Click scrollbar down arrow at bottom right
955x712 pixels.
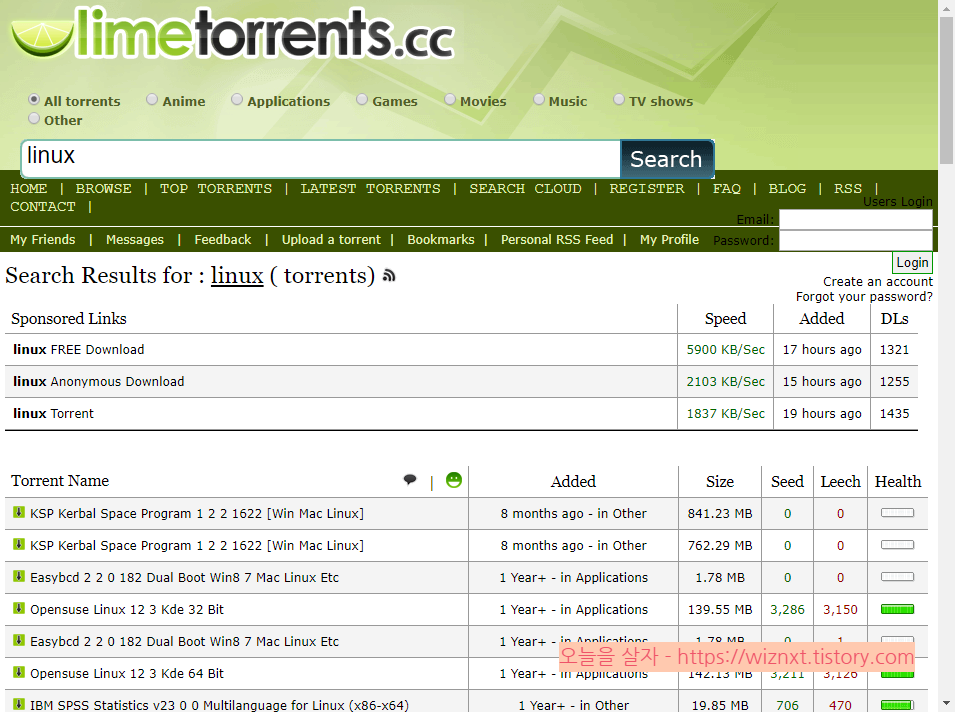click(x=946, y=703)
